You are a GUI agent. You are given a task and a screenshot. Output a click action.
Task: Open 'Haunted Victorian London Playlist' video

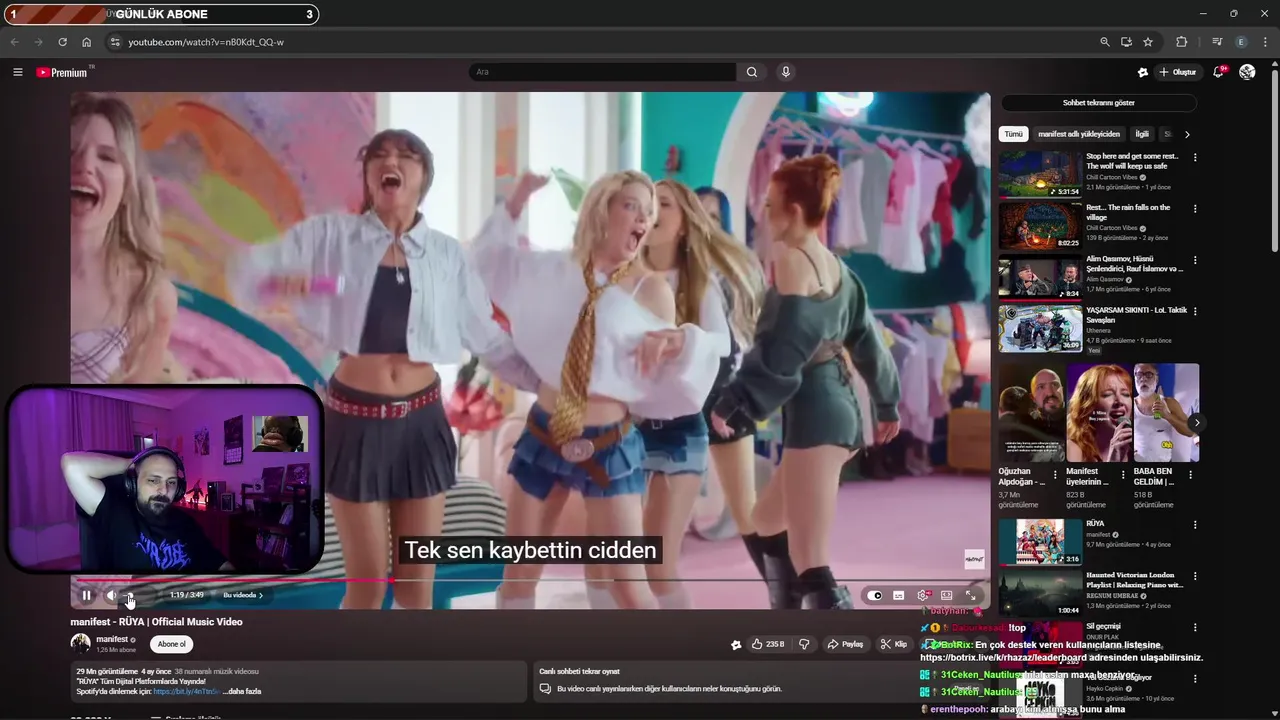coord(1040,593)
